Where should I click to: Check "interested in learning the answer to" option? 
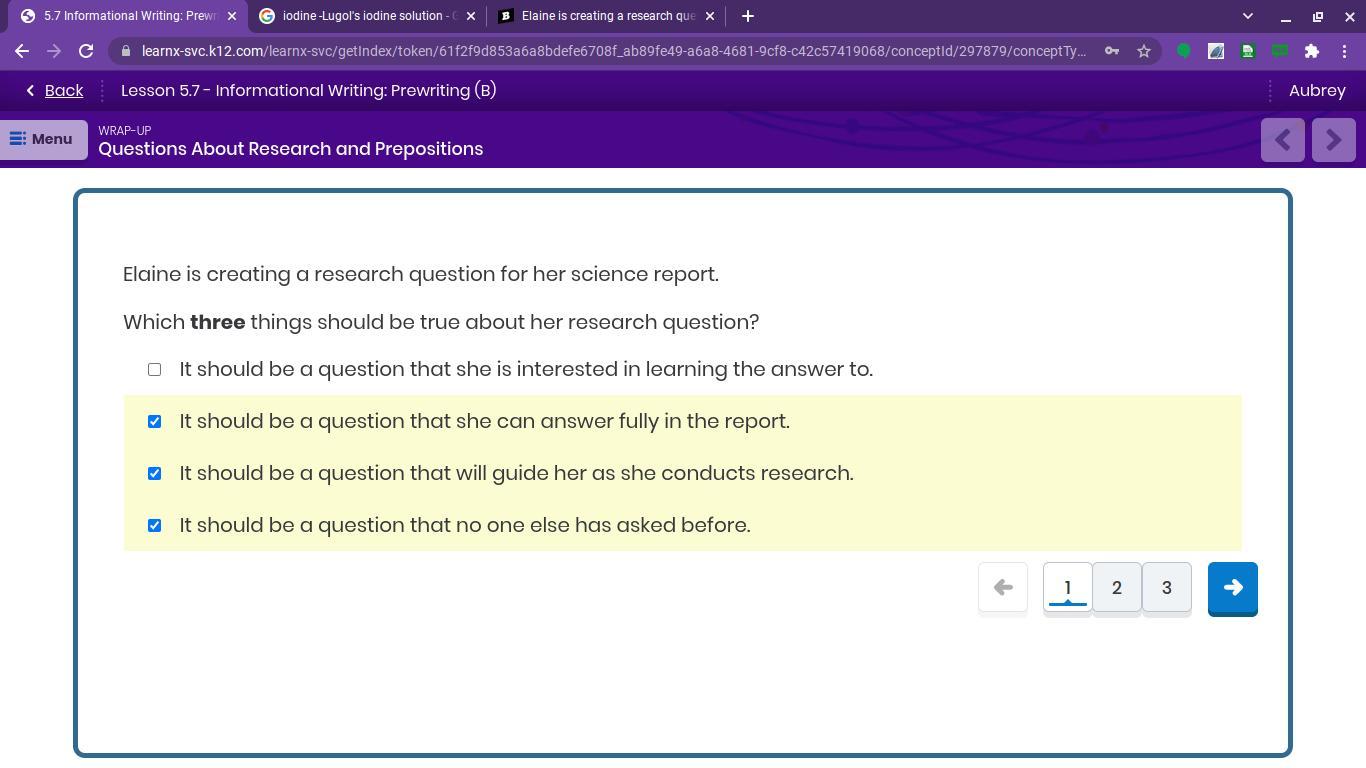click(x=154, y=370)
